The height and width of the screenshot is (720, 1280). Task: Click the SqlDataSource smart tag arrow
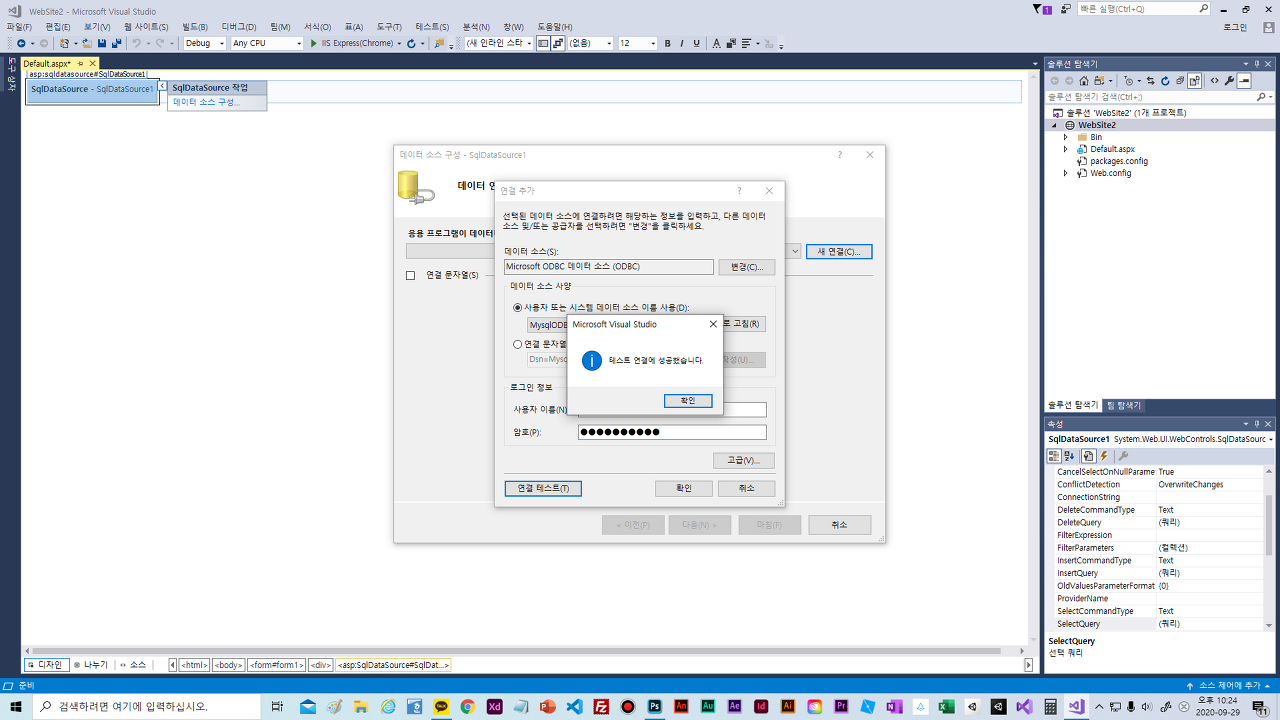[162, 87]
